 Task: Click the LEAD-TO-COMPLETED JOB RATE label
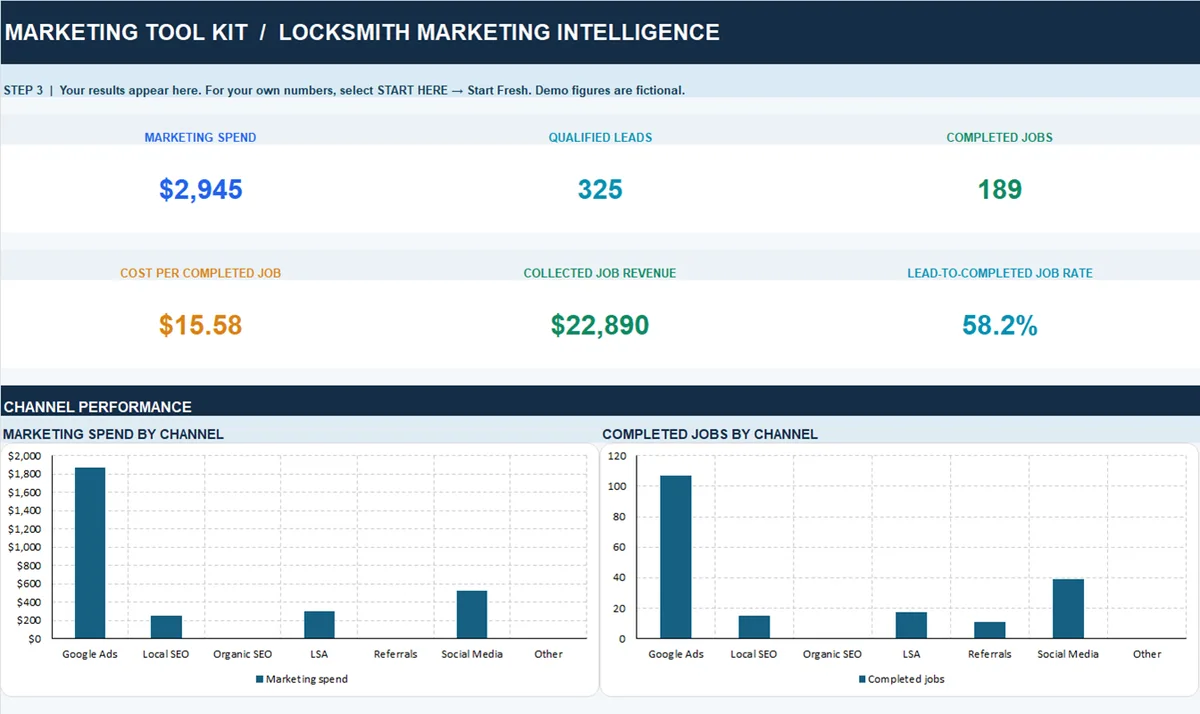[1000, 273]
